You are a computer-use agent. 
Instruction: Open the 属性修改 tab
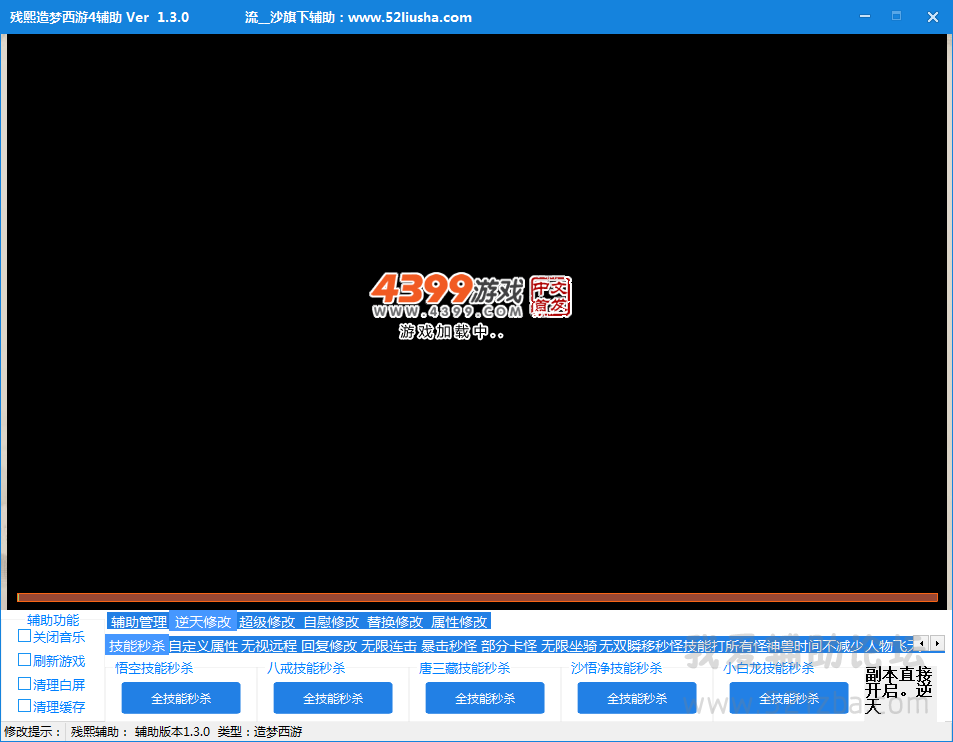pos(459,622)
